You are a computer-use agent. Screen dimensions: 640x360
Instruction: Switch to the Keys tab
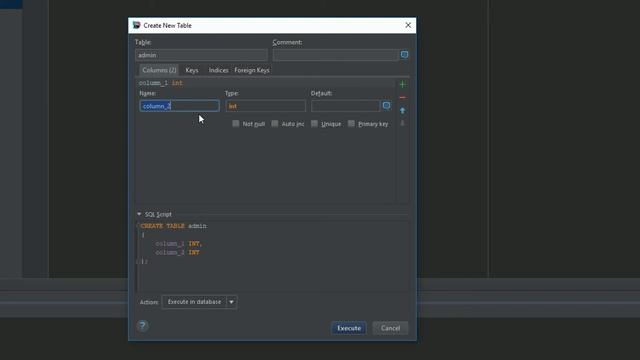(192, 70)
